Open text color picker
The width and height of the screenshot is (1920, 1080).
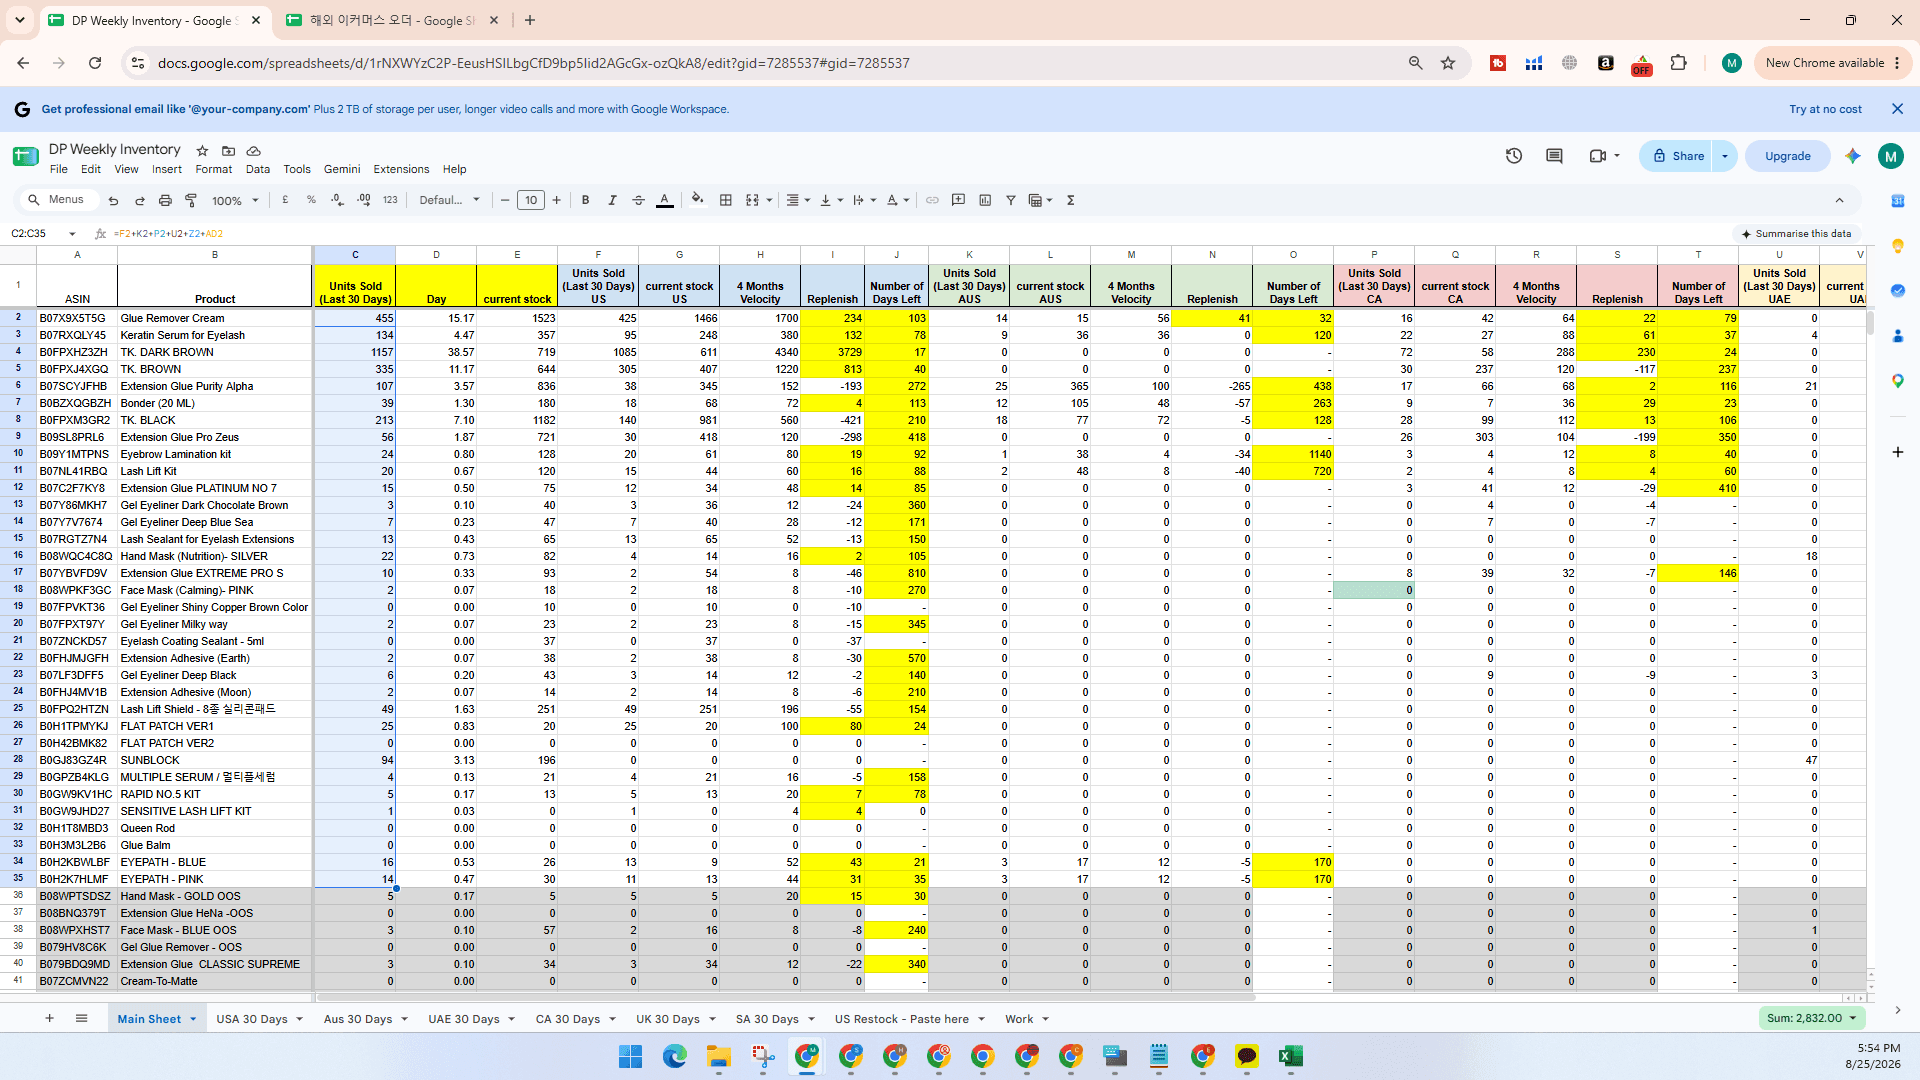[665, 200]
